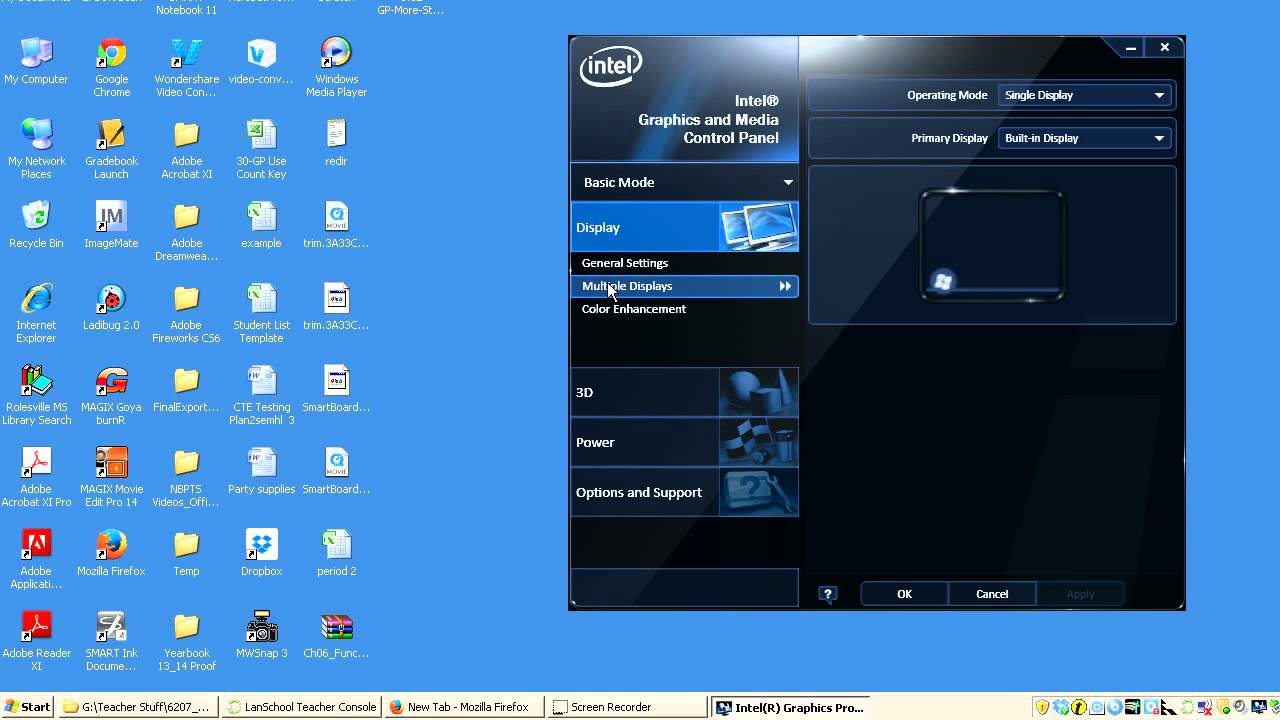Select General Settings under Display
The width and height of the screenshot is (1280, 720).
coord(625,263)
